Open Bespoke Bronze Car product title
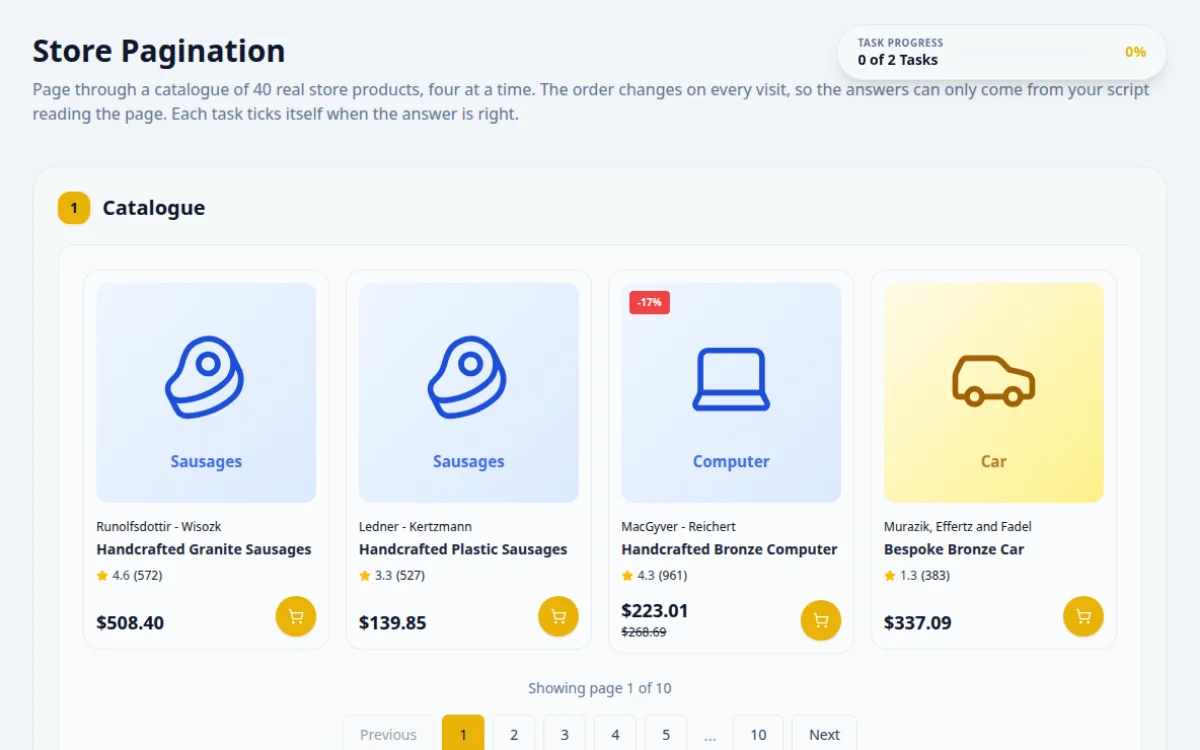 pyautogui.click(x=954, y=549)
